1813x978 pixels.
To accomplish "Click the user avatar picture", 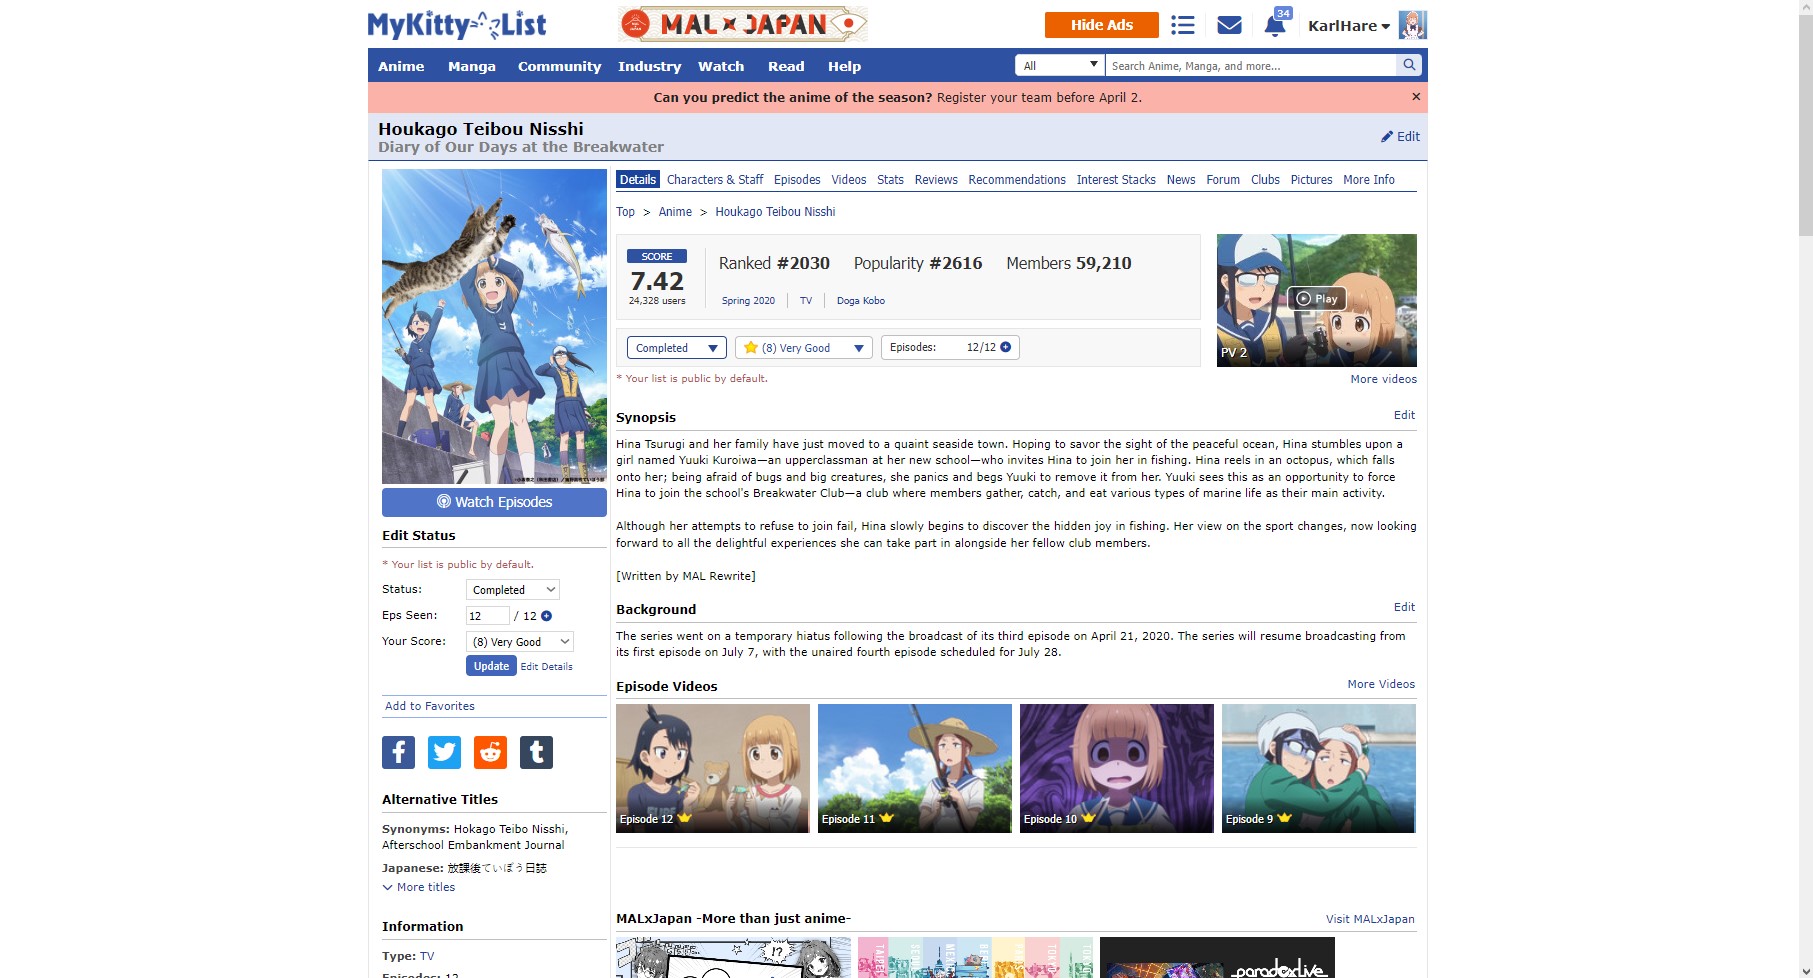I will pos(1412,25).
